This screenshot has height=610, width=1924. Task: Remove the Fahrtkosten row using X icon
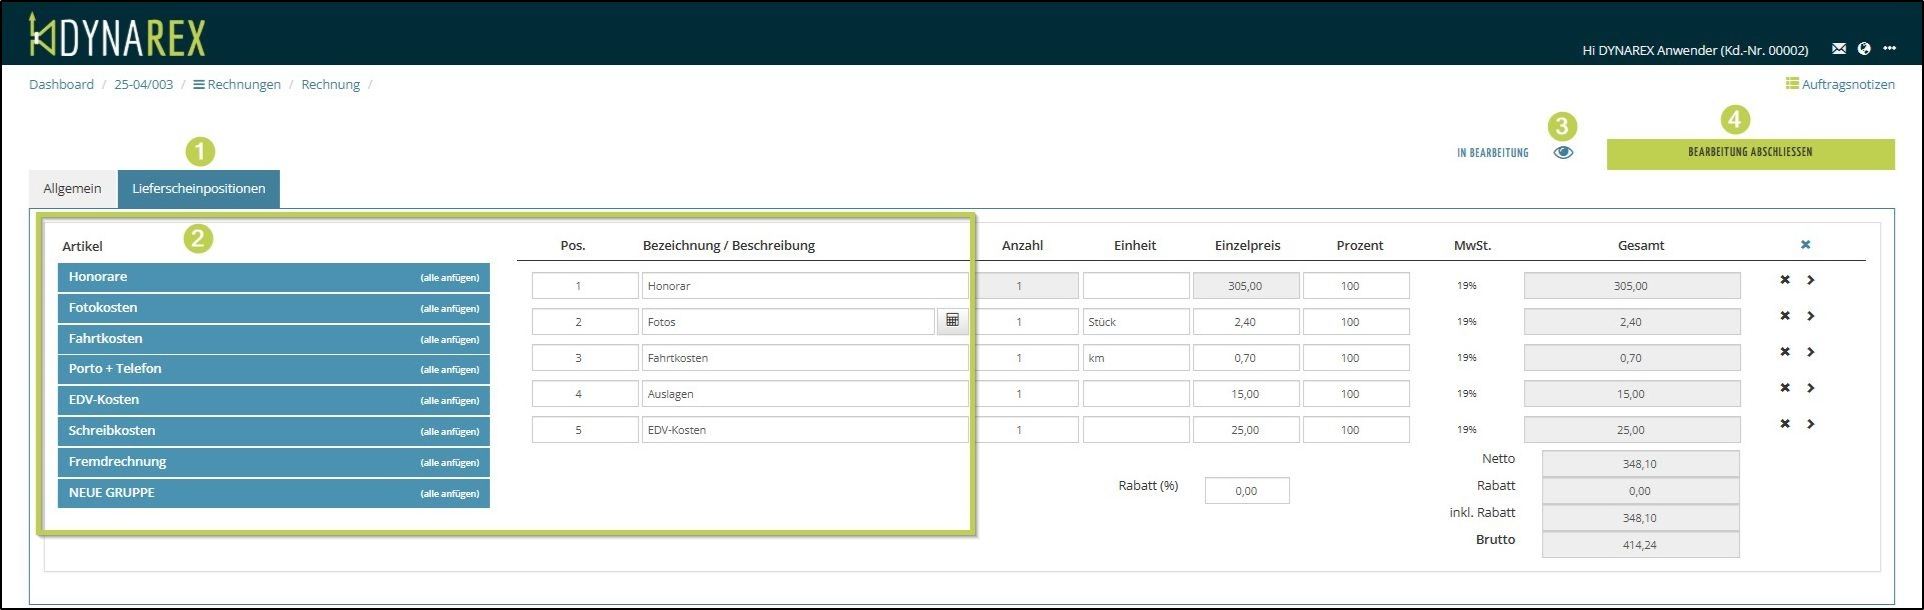point(1785,352)
